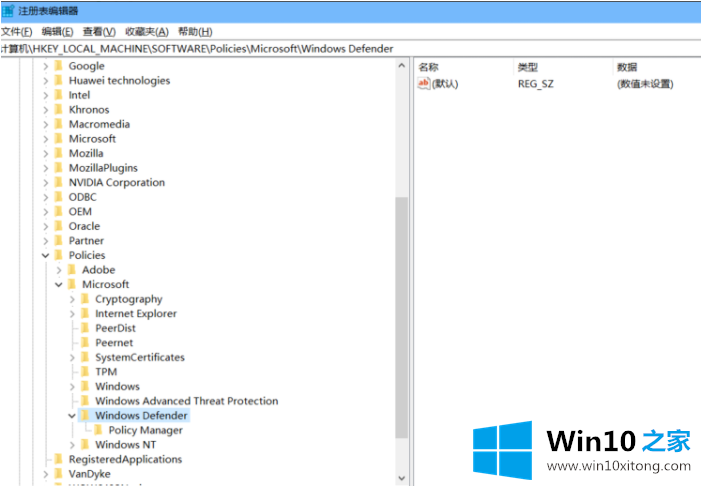703x492 pixels.
Task: Click the Intel folder icon
Action: pyautogui.click(x=58, y=95)
